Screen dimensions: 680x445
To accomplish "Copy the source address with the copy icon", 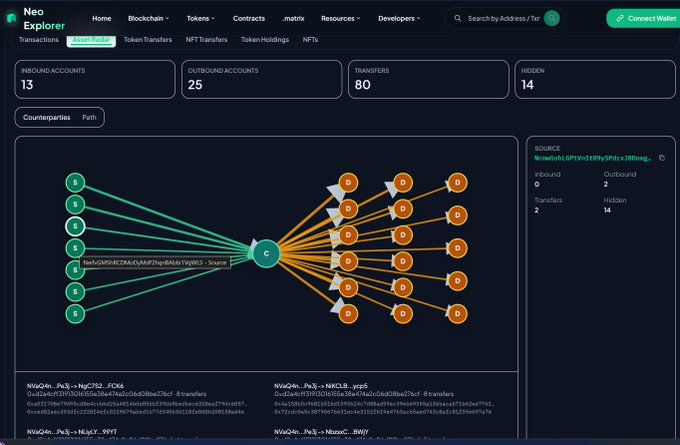I will [662, 158].
